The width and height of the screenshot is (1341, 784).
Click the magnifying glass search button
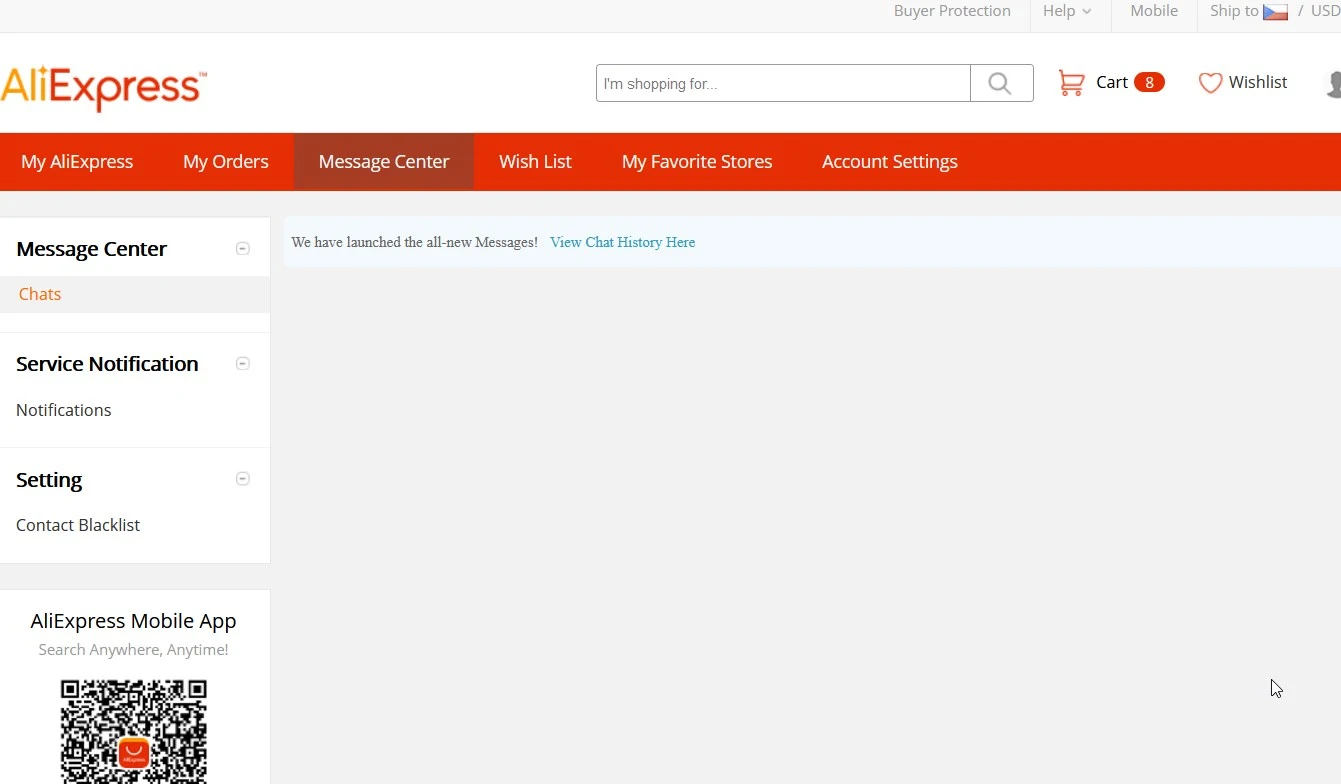point(1001,83)
